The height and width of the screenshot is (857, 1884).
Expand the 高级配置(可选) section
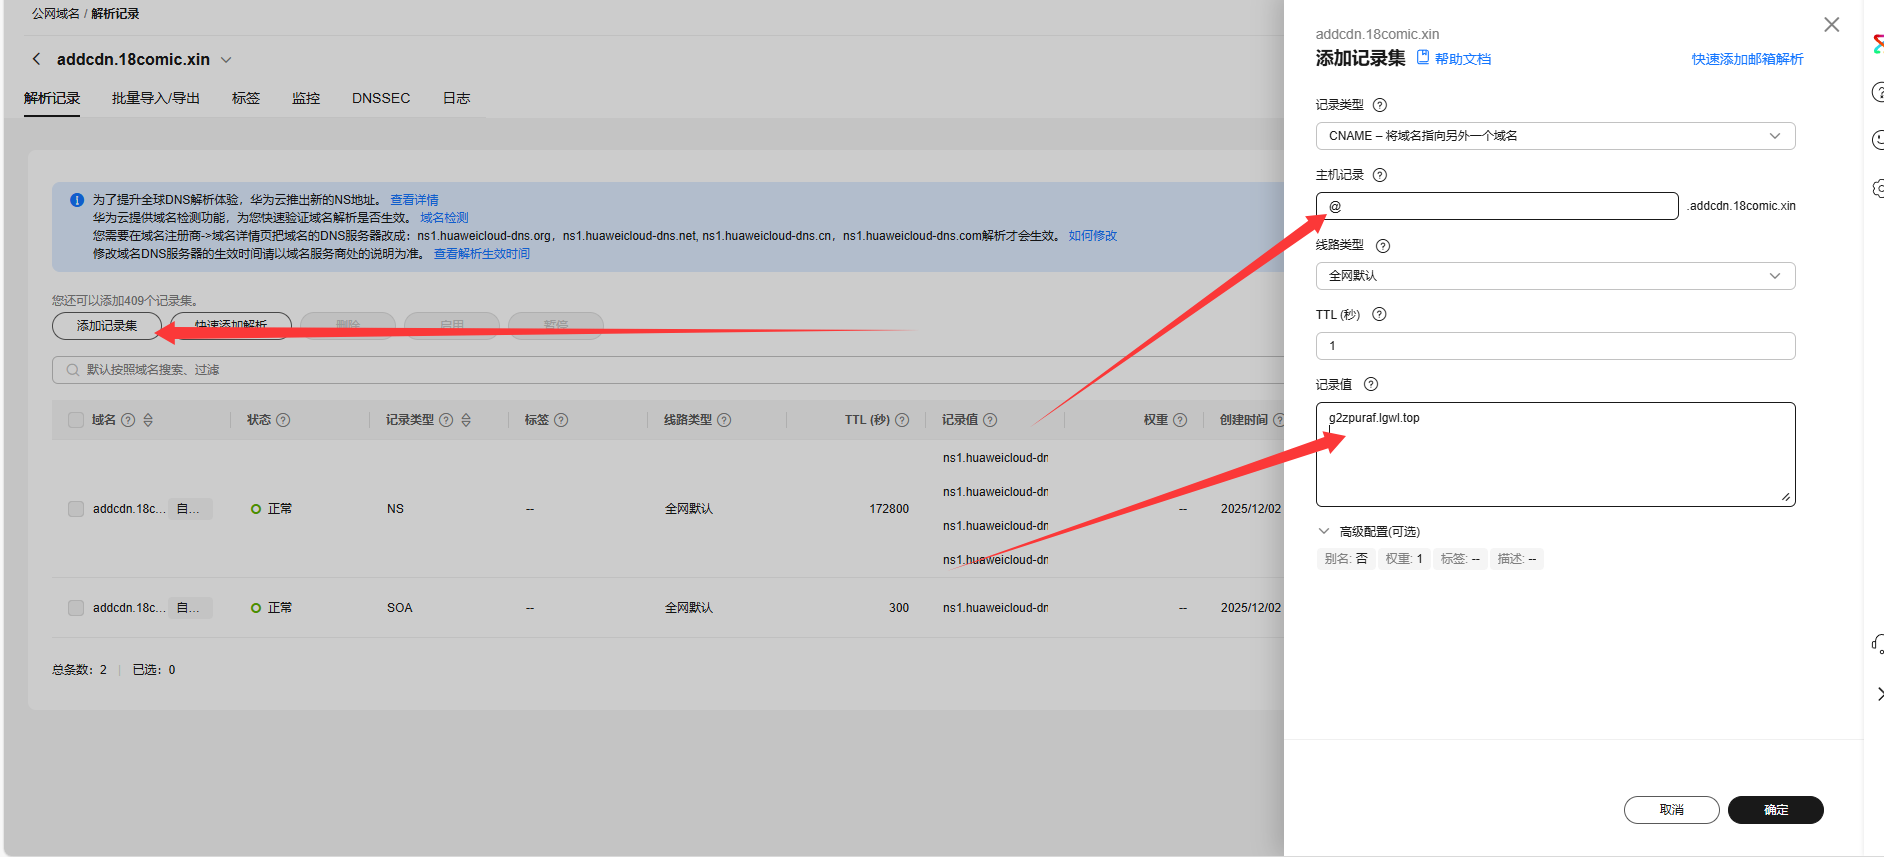click(x=1369, y=531)
